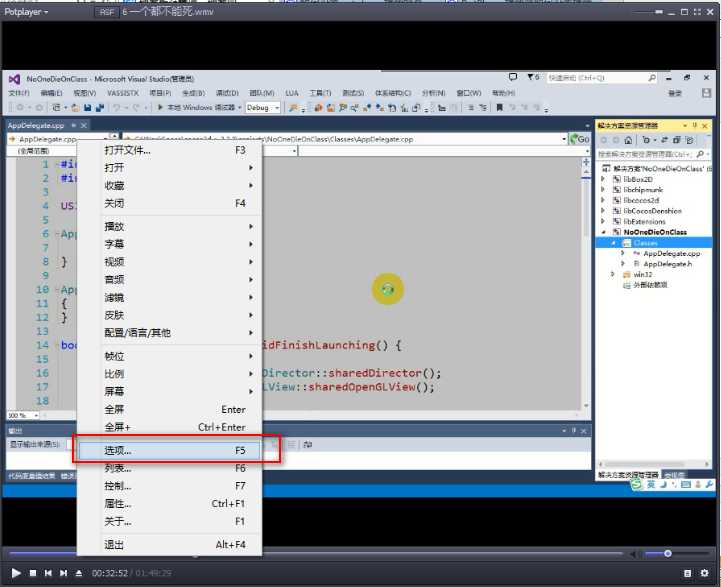Select the libcocos2d project

tap(641, 200)
